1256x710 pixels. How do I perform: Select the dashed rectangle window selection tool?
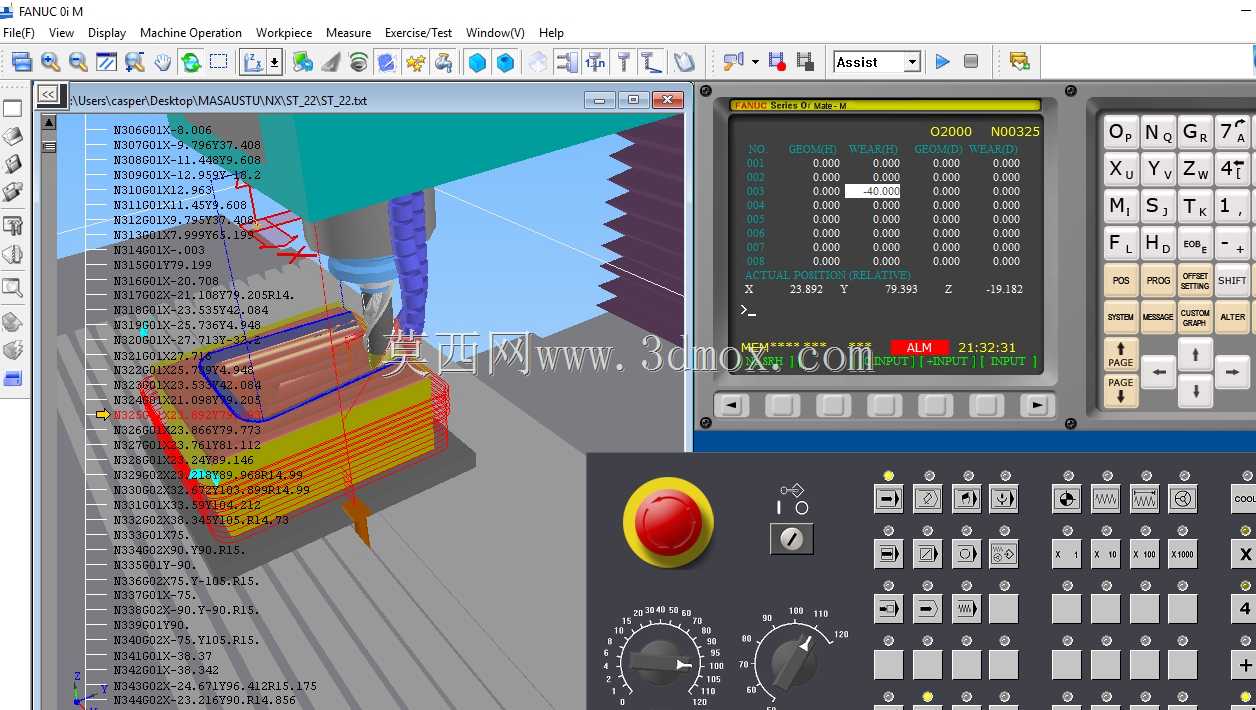[219, 62]
